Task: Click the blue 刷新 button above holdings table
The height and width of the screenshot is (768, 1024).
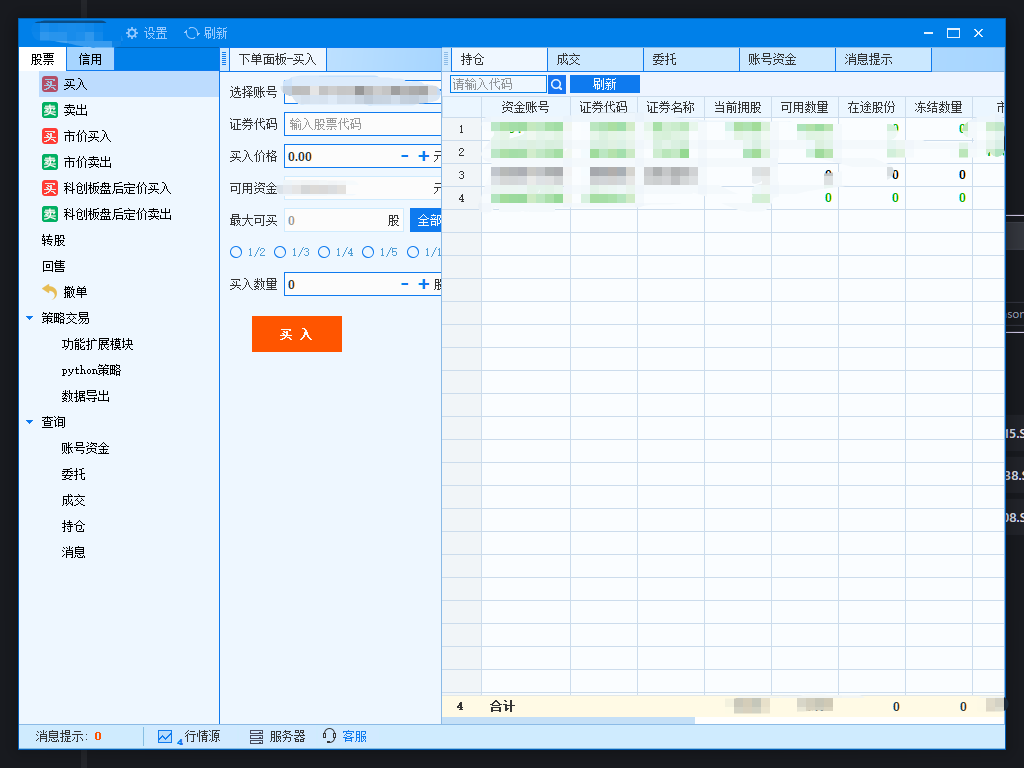Action: point(605,84)
